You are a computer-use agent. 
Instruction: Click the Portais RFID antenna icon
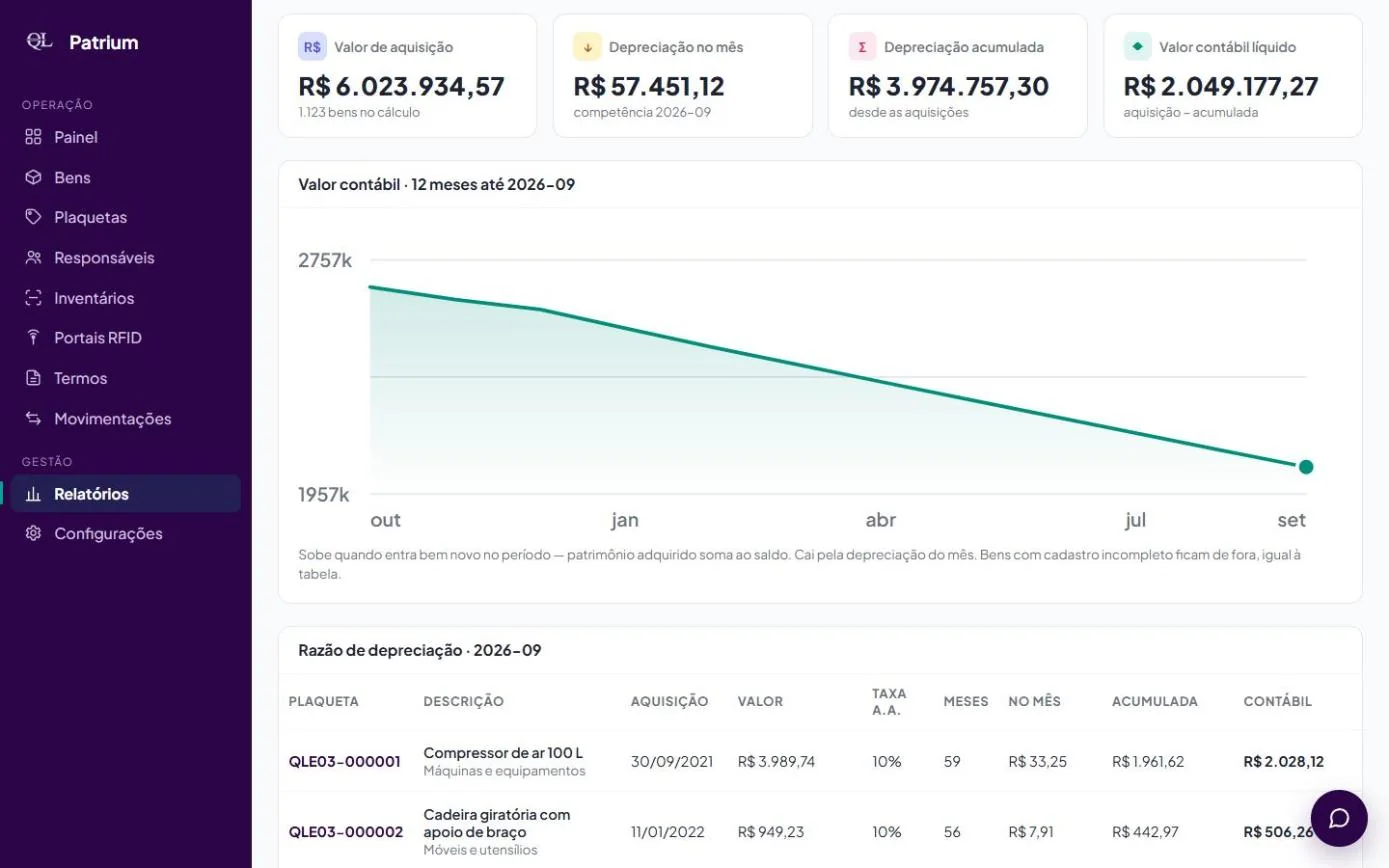point(33,338)
